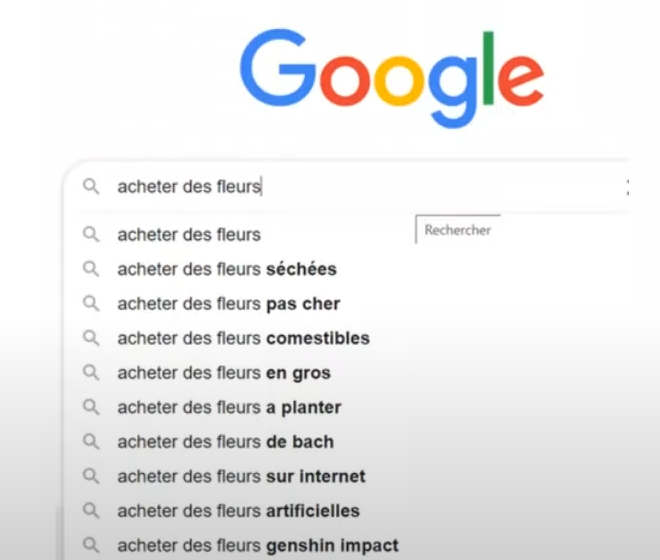Select the "acheter des fleurs comestibles" suggestion

[x=243, y=338]
